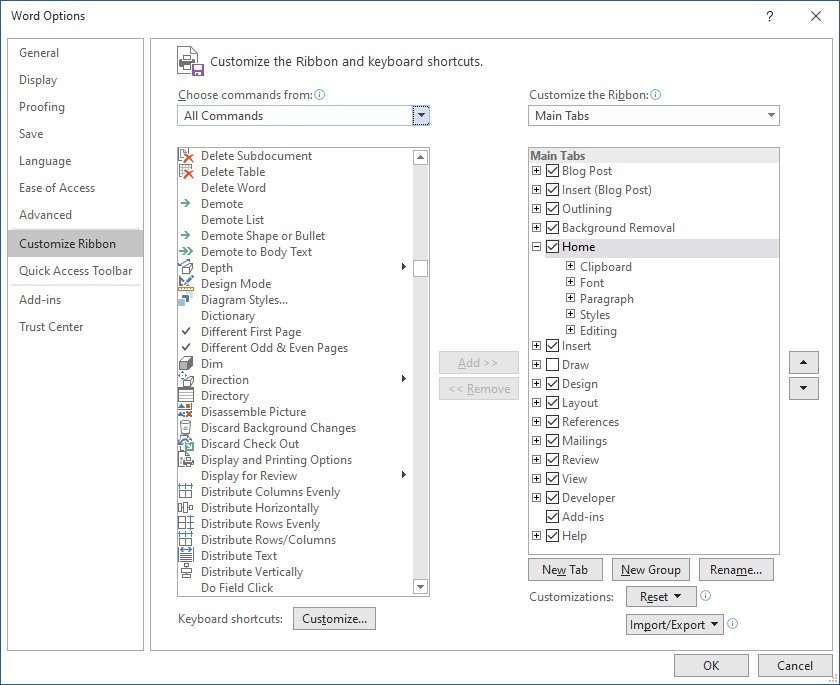Click the Depth command icon
840x685 pixels.
tap(185, 267)
